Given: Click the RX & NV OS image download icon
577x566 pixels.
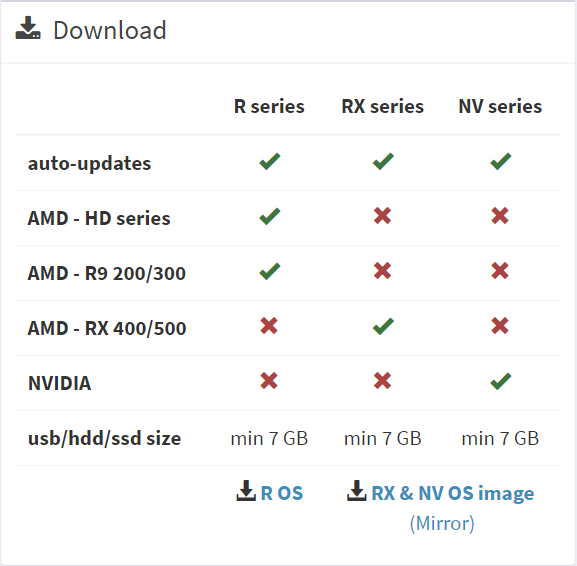Looking at the screenshot, I should pos(357,491).
